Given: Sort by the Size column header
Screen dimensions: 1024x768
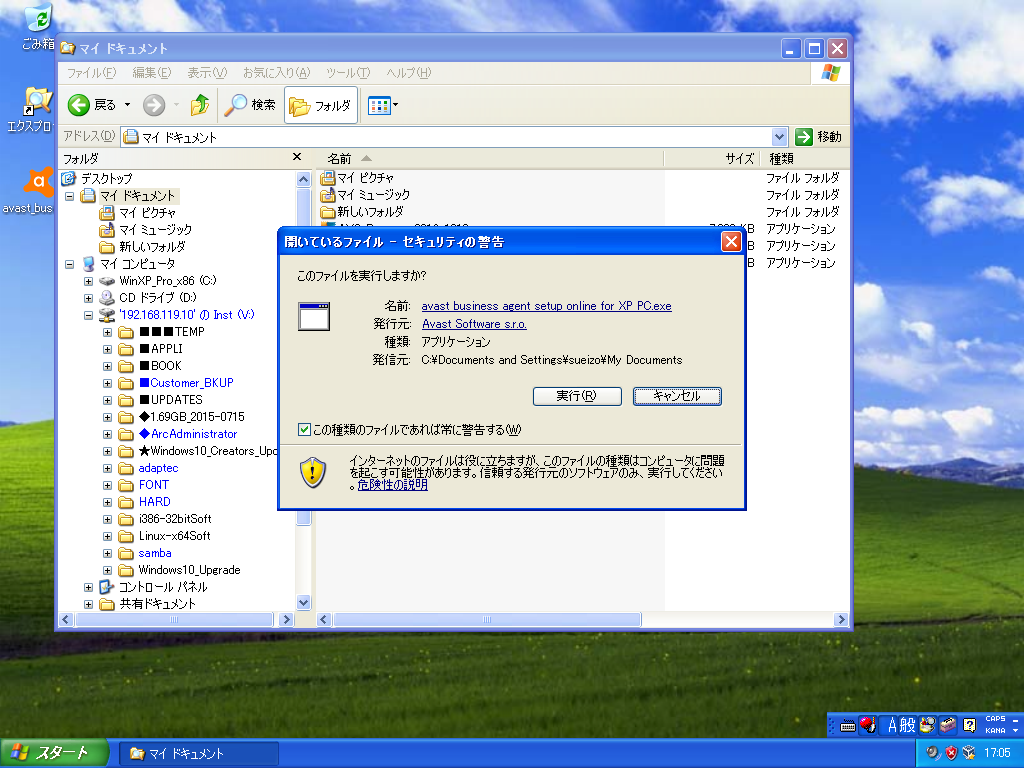Looking at the screenshot, I should (711, 159).
